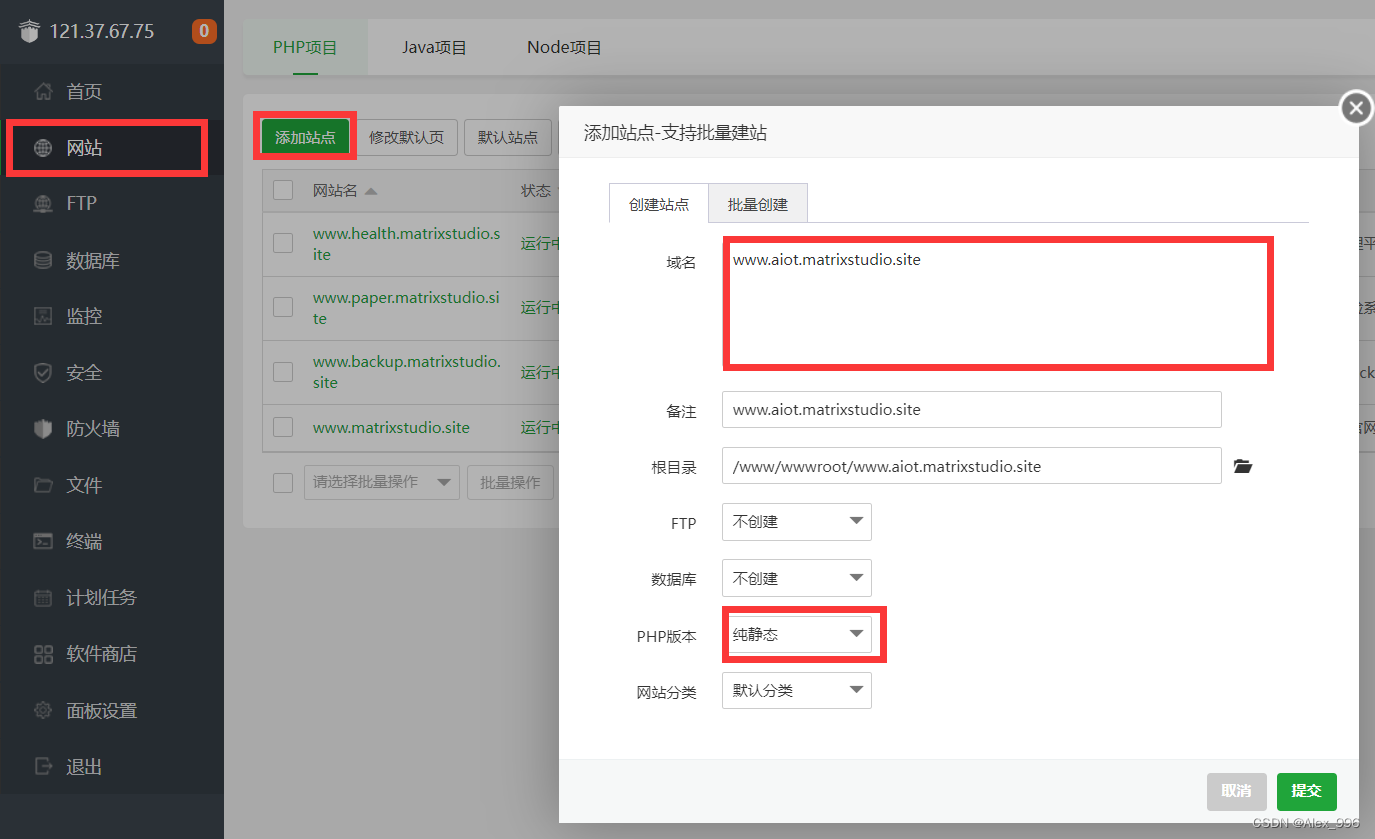Click the panel logo next to the IP address
1375x839 pixels.
[29, 31]
